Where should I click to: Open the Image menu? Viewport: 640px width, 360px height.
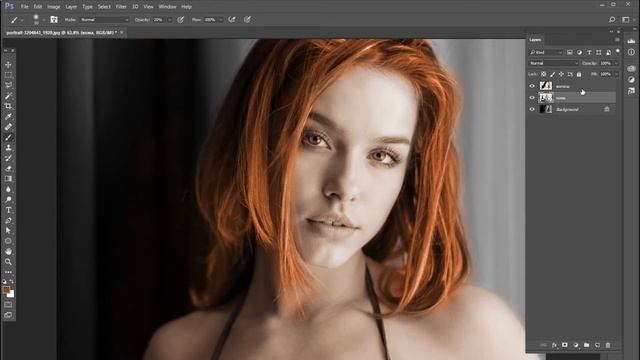point(53,7)
